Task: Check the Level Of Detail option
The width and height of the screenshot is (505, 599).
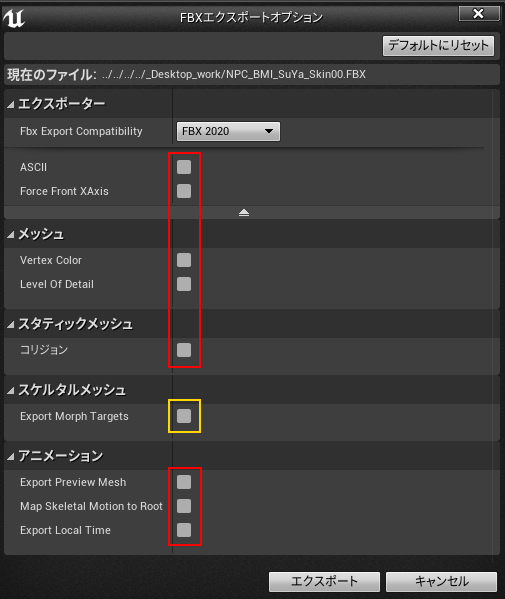Action: (x=184, y=284)
